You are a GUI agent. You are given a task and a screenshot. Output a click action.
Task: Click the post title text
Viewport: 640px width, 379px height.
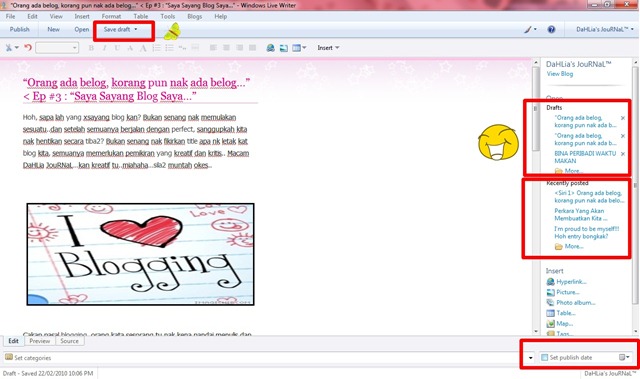(137, 89)
